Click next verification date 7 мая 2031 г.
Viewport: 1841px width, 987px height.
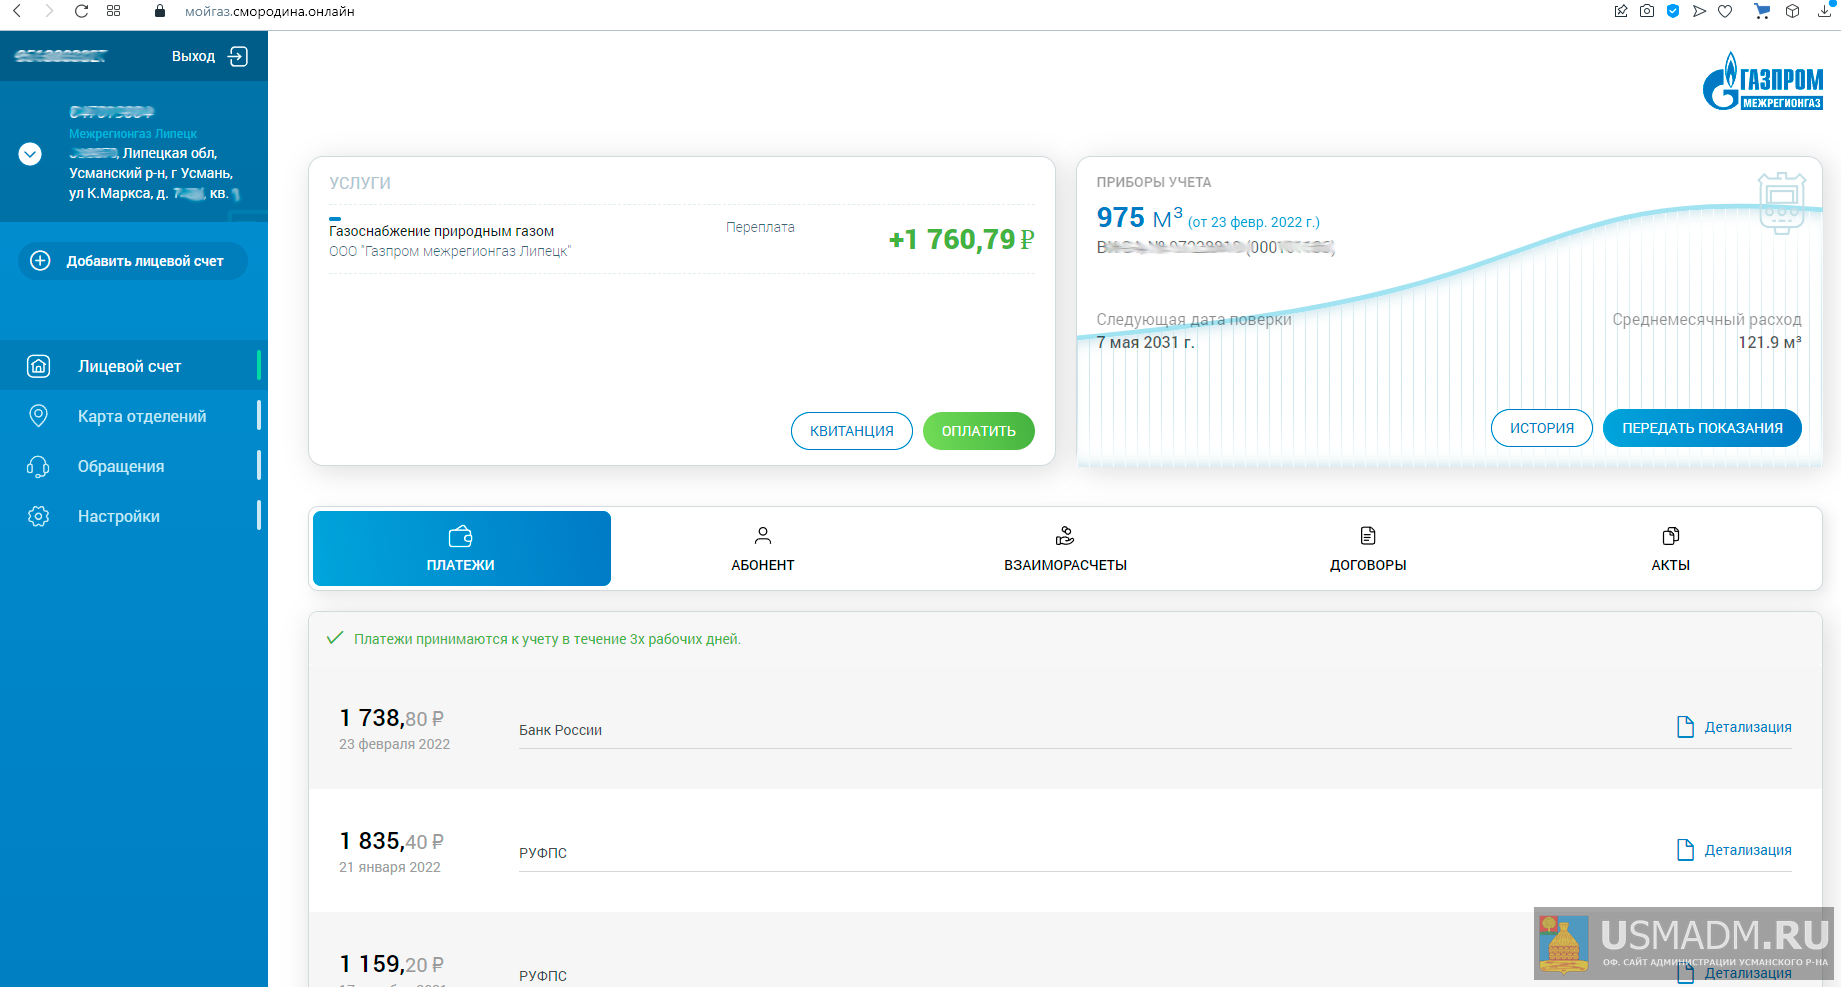(x=1146, y=342)
